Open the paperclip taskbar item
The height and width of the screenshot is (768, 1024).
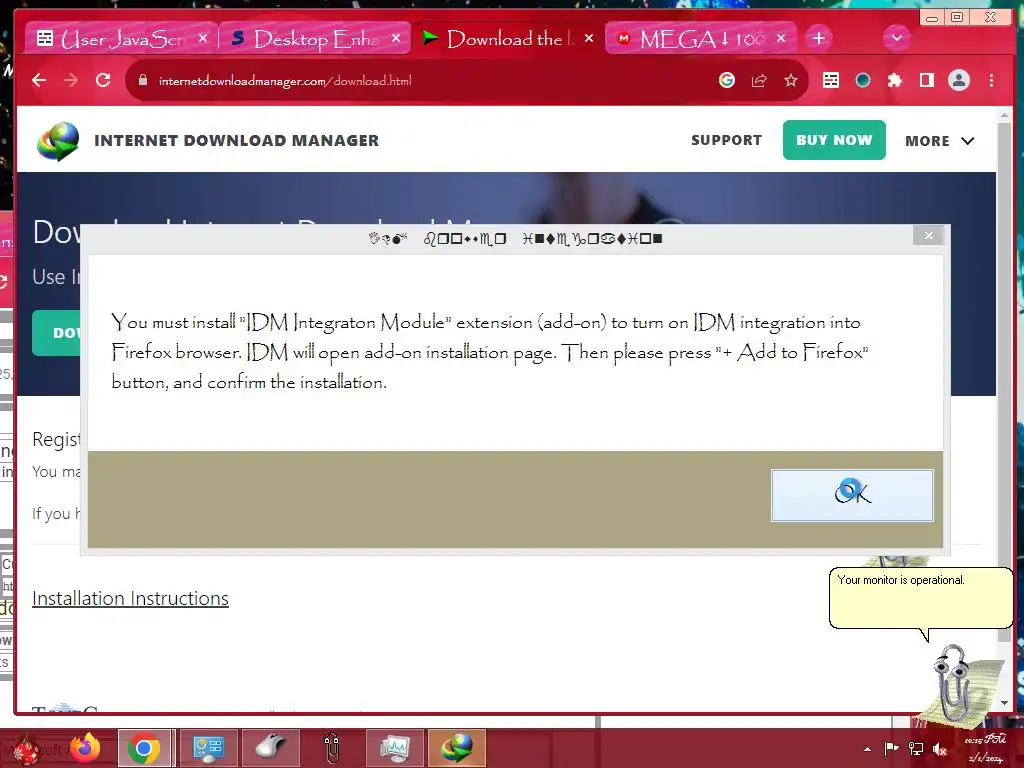[x=332, y=748]
